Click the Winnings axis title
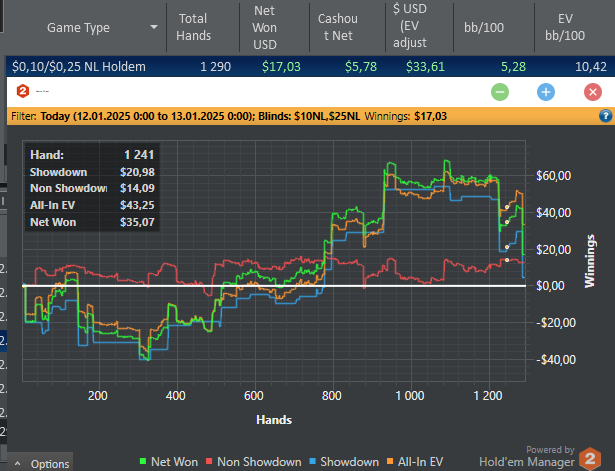 [590, 261]
